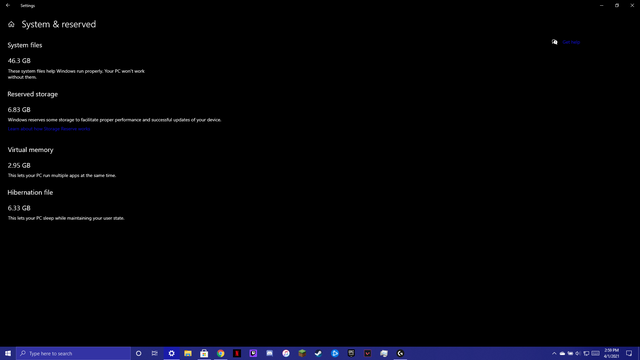Click the Get help chat bubble icon
The height and width of the screenshot is (360, 640).
click(x=554, y=42)
